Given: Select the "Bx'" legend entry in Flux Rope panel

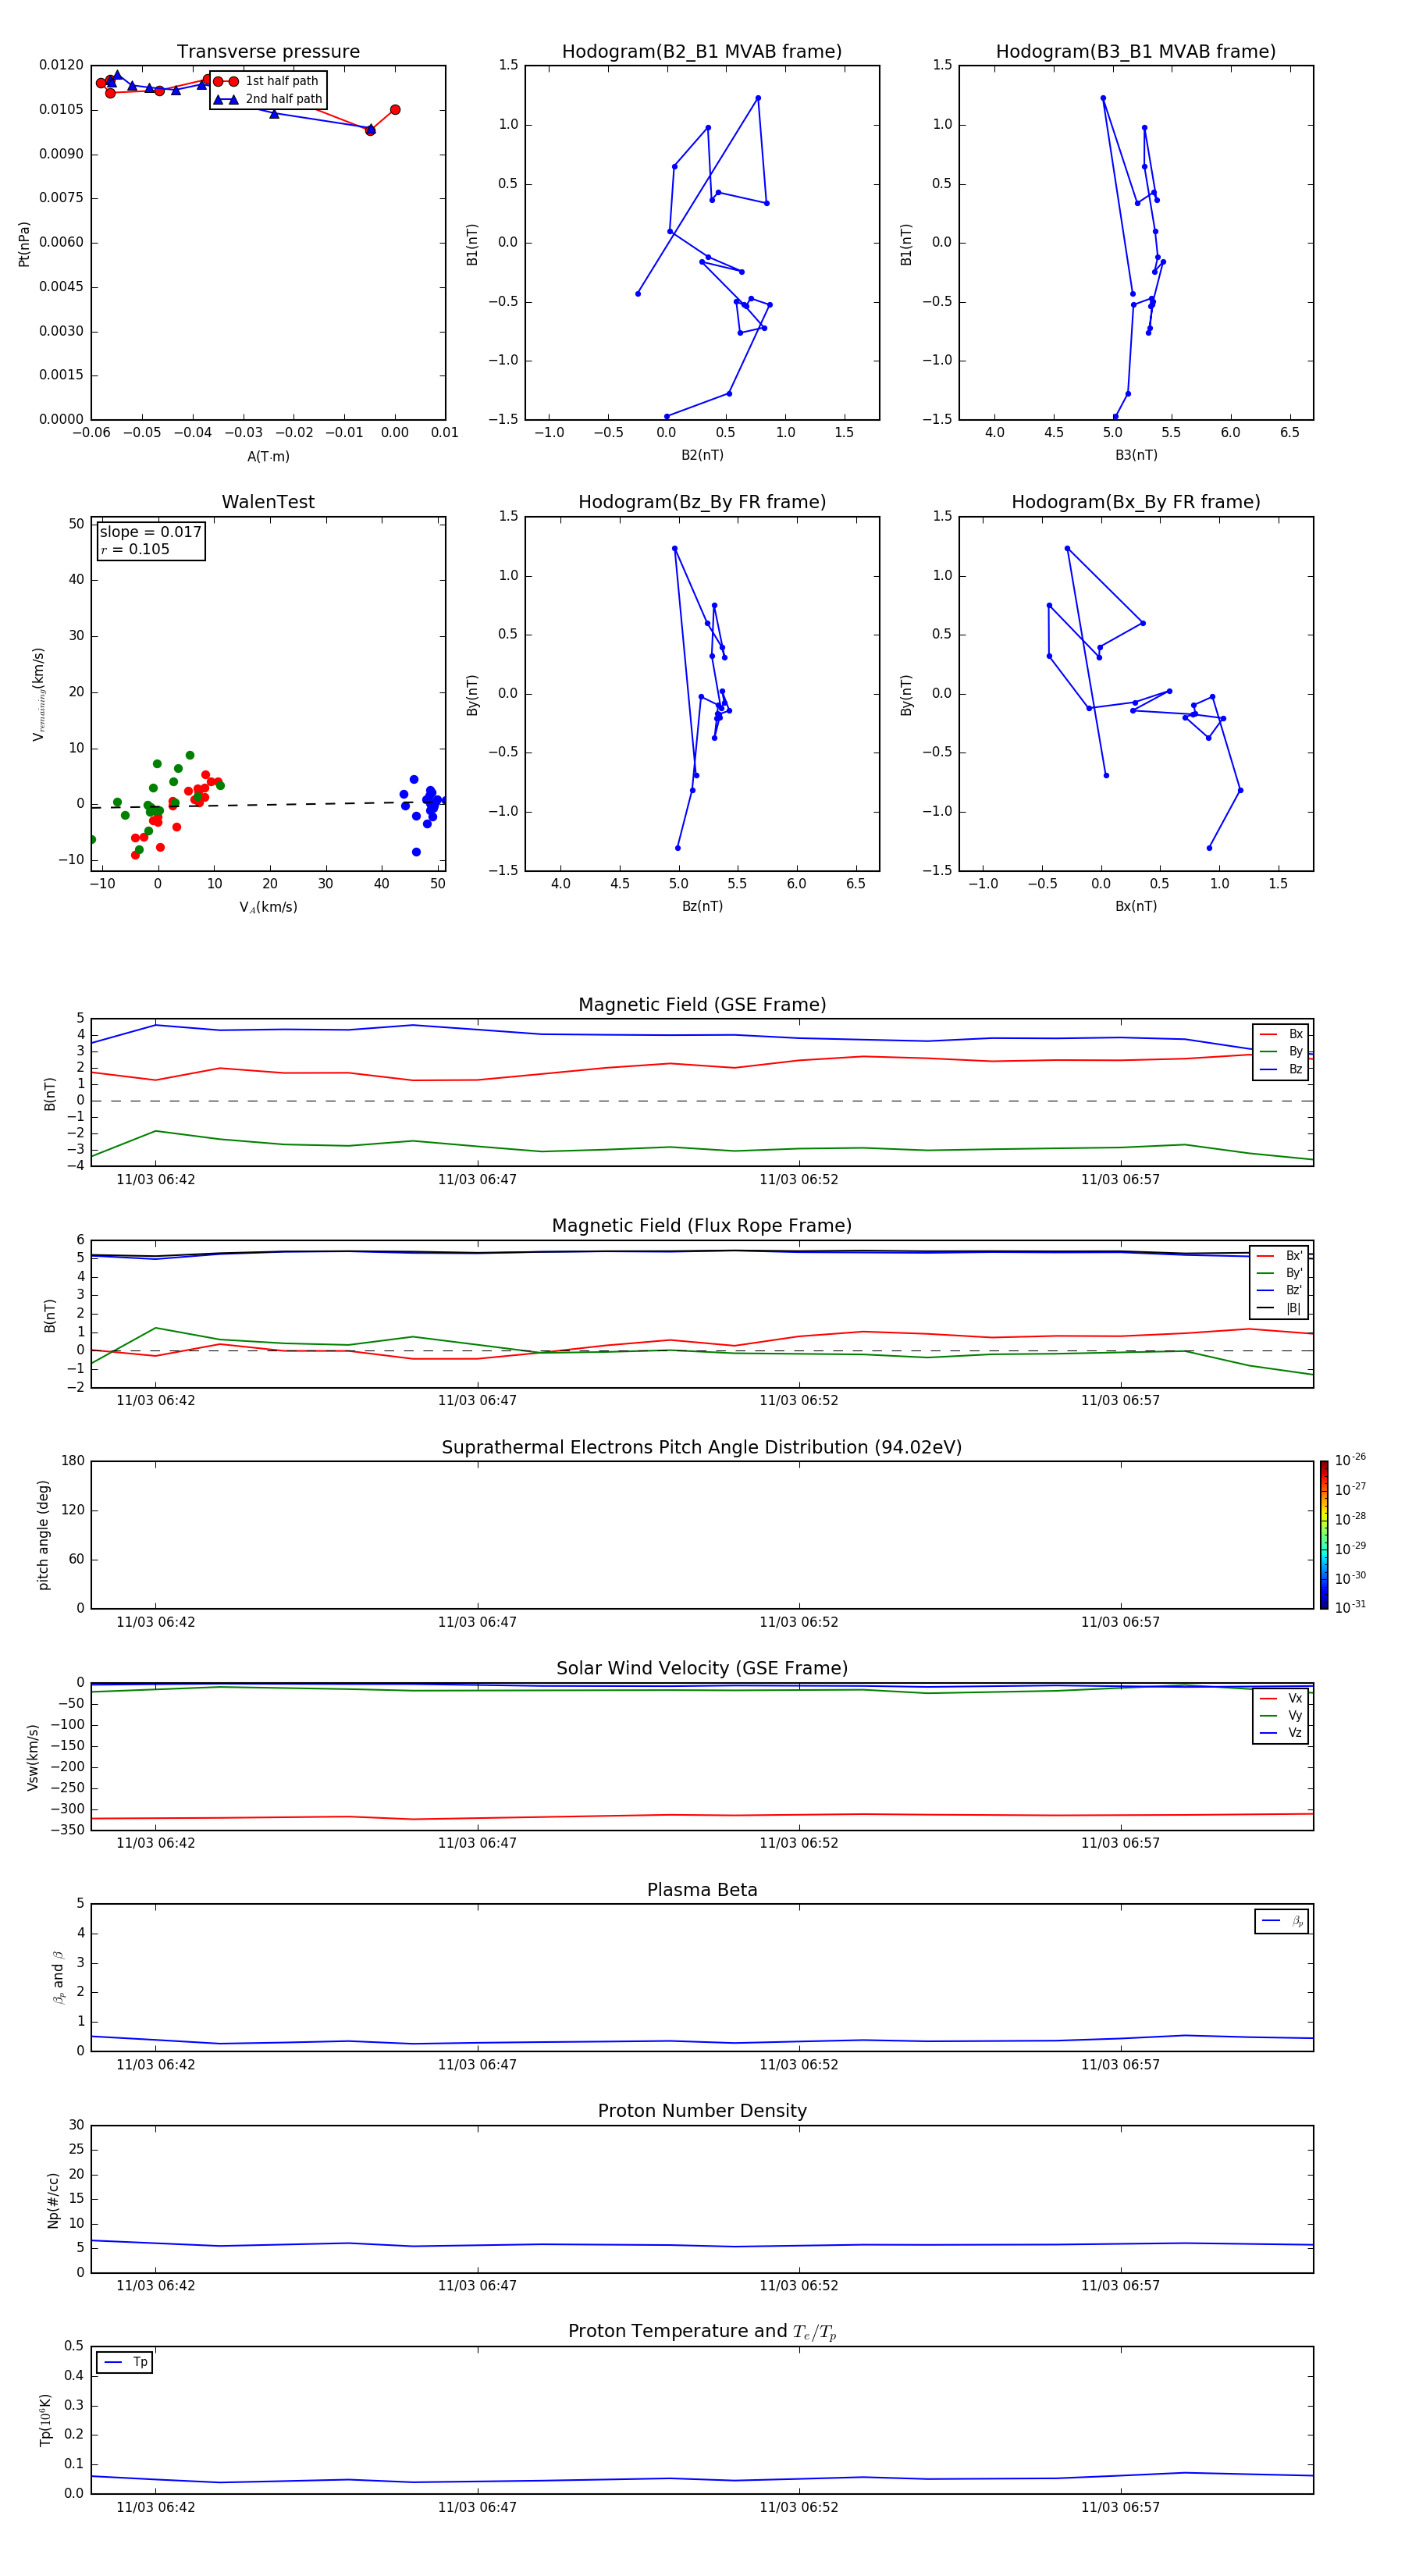Looking at the screenshot, I should coord(1280,1256).
